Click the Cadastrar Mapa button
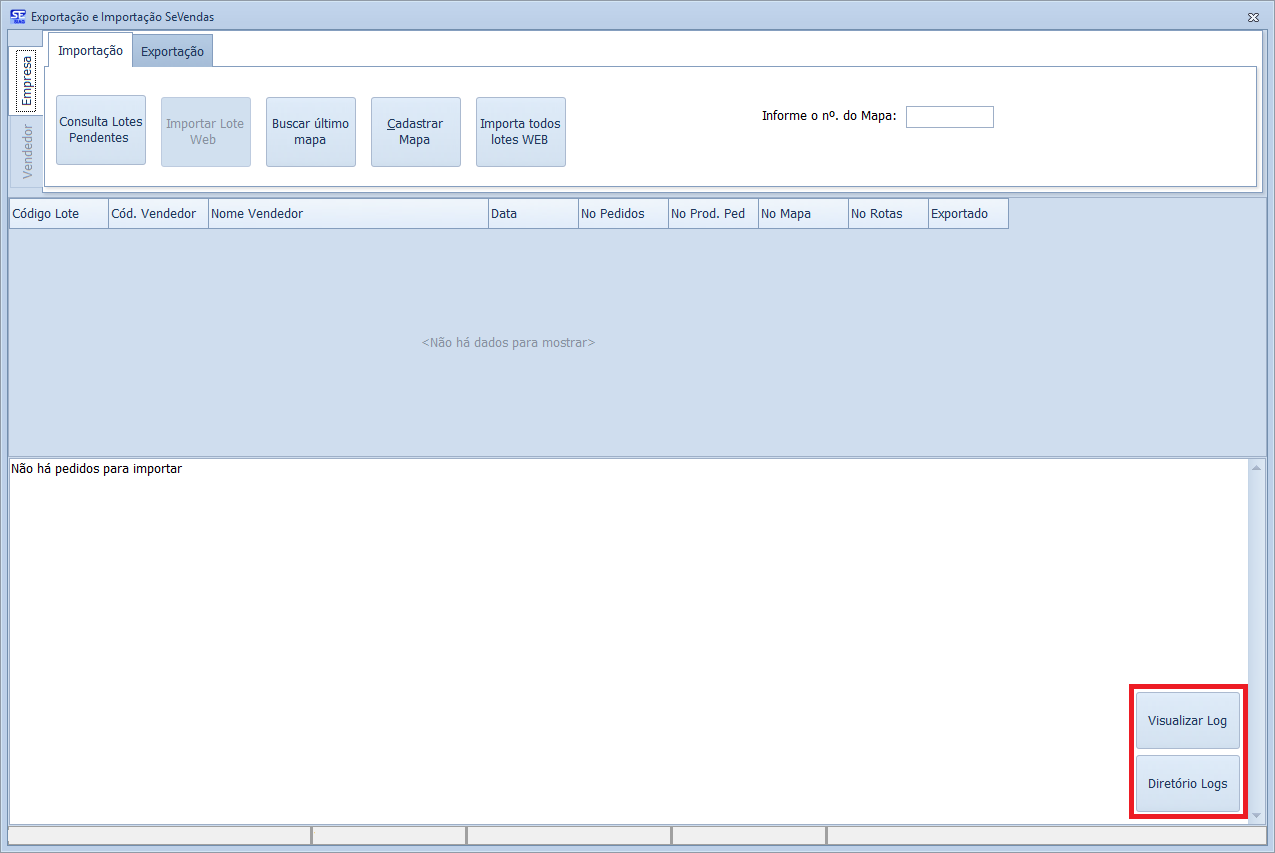This screenshot has height=853, width=1275. click(x=415, y=132)
